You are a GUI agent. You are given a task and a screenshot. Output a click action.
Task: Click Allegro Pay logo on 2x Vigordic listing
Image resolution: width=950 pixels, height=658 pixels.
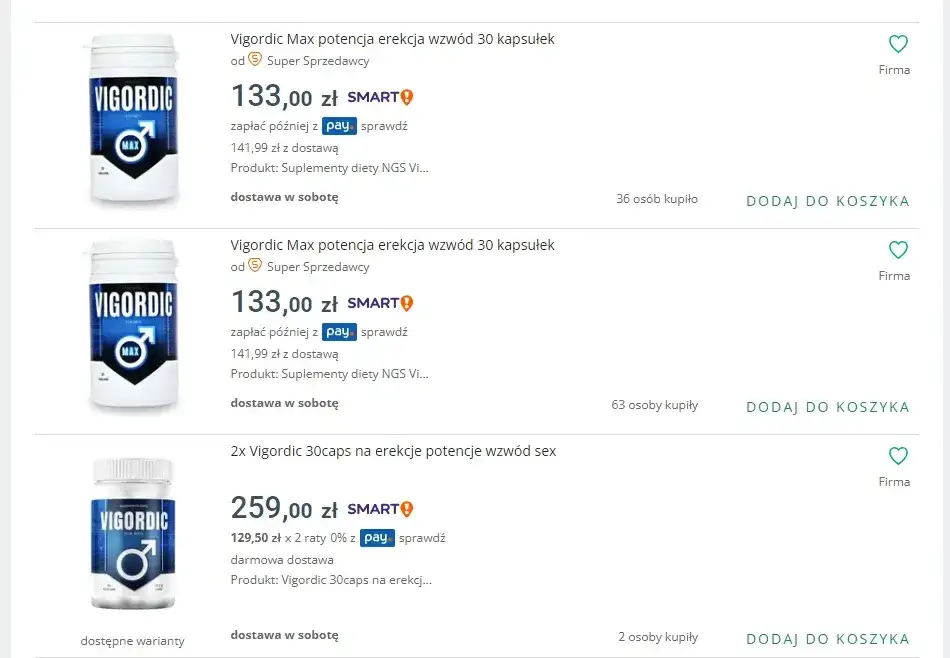click(x=377, y=538)
